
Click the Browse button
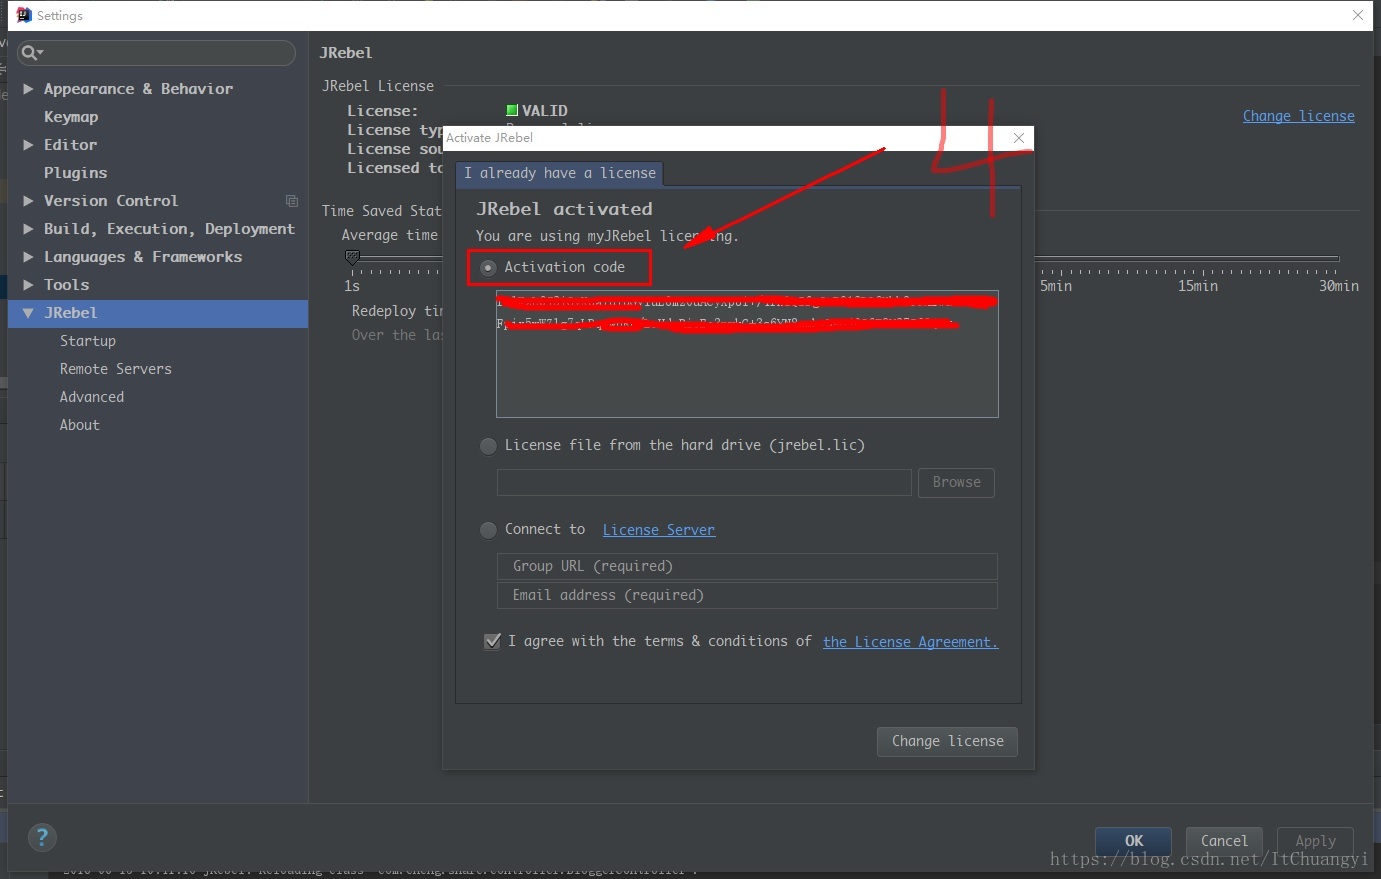pos(957,482)
